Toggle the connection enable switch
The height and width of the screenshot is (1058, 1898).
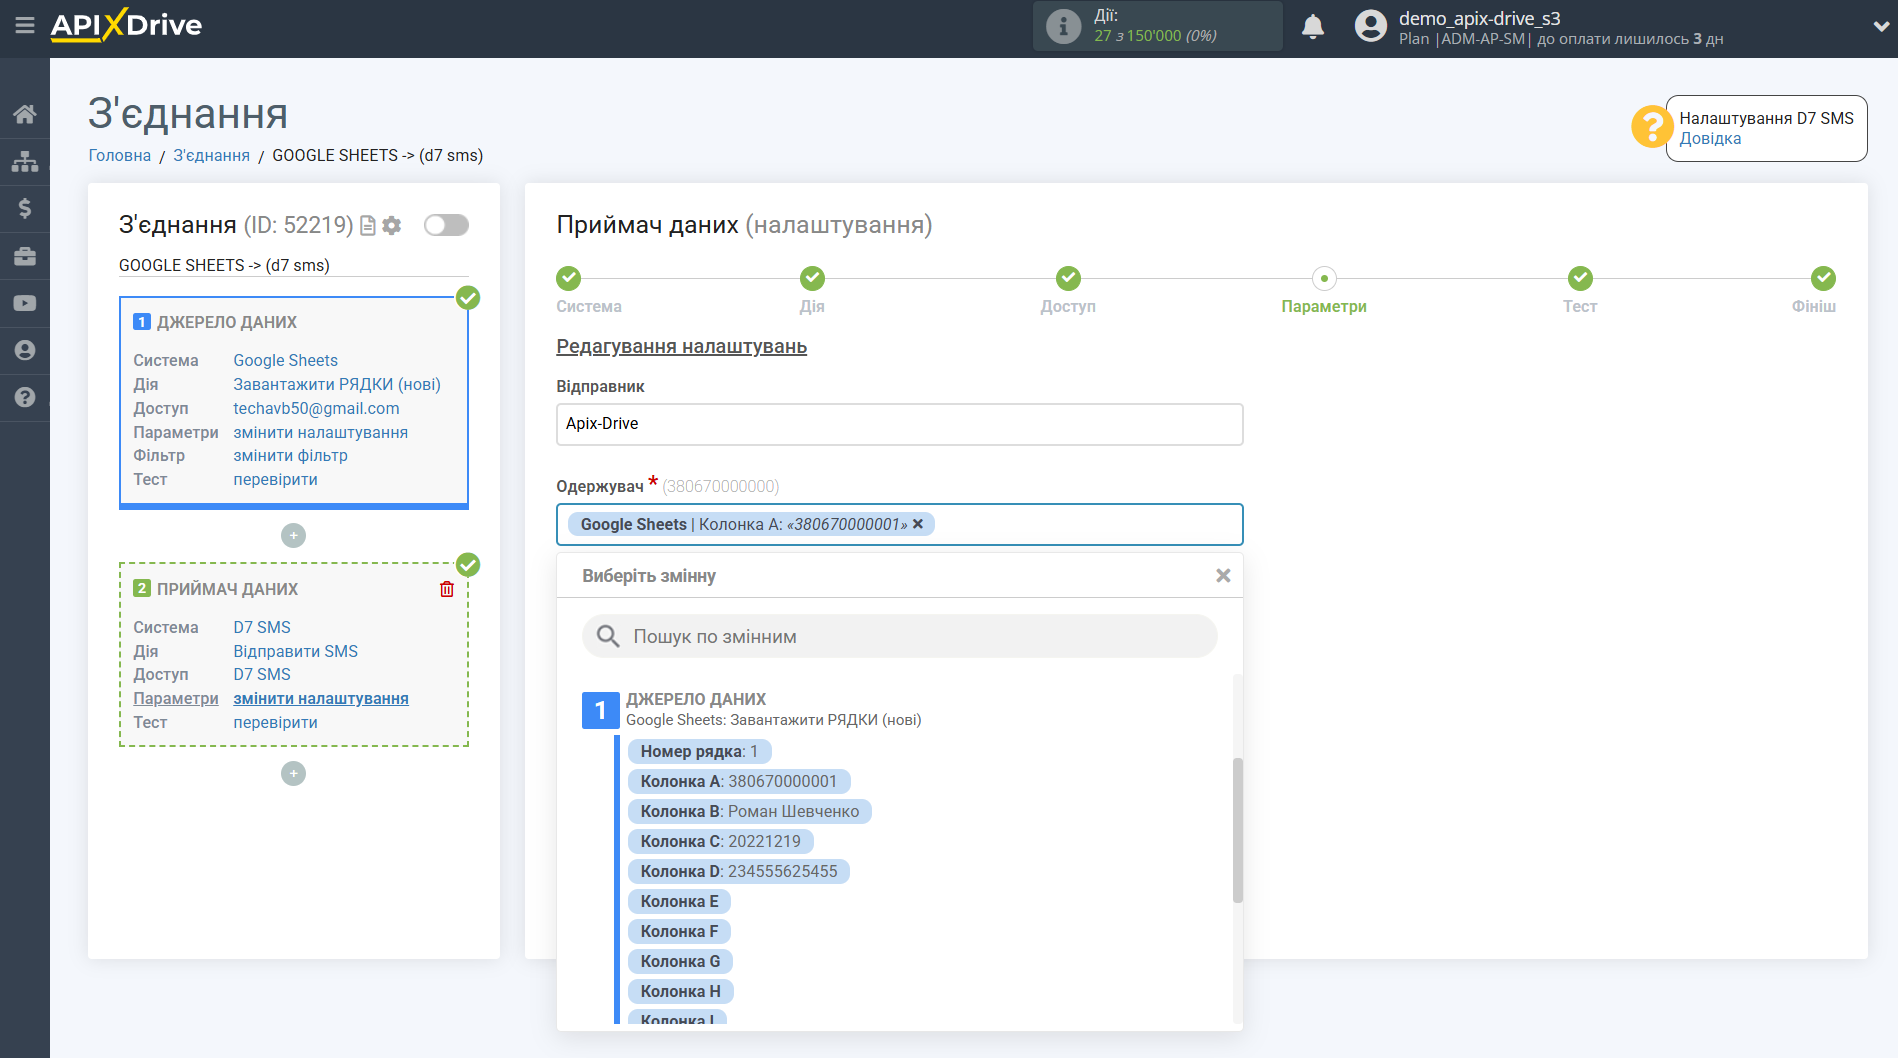click(x=446, y=225)
